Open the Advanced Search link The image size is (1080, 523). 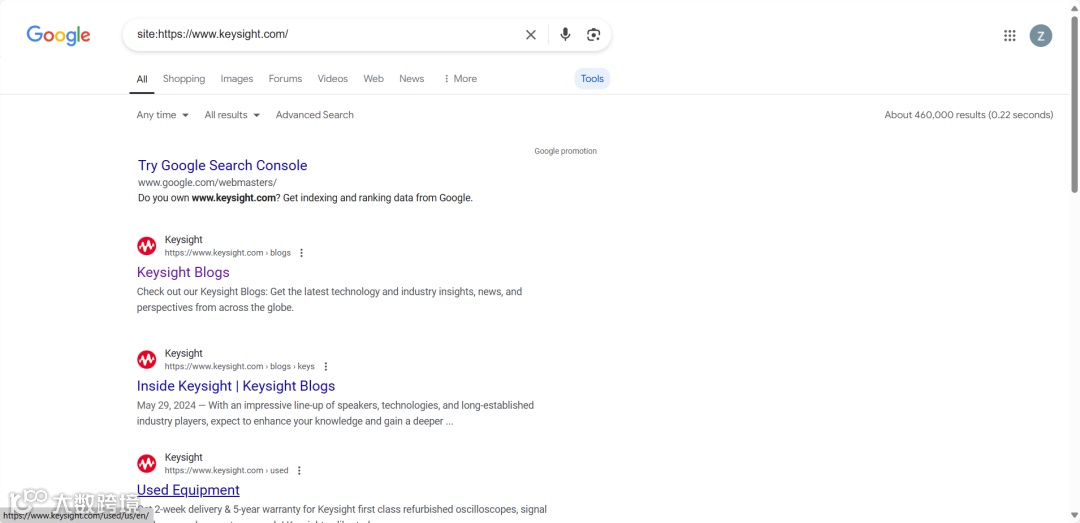click(315, 115)
